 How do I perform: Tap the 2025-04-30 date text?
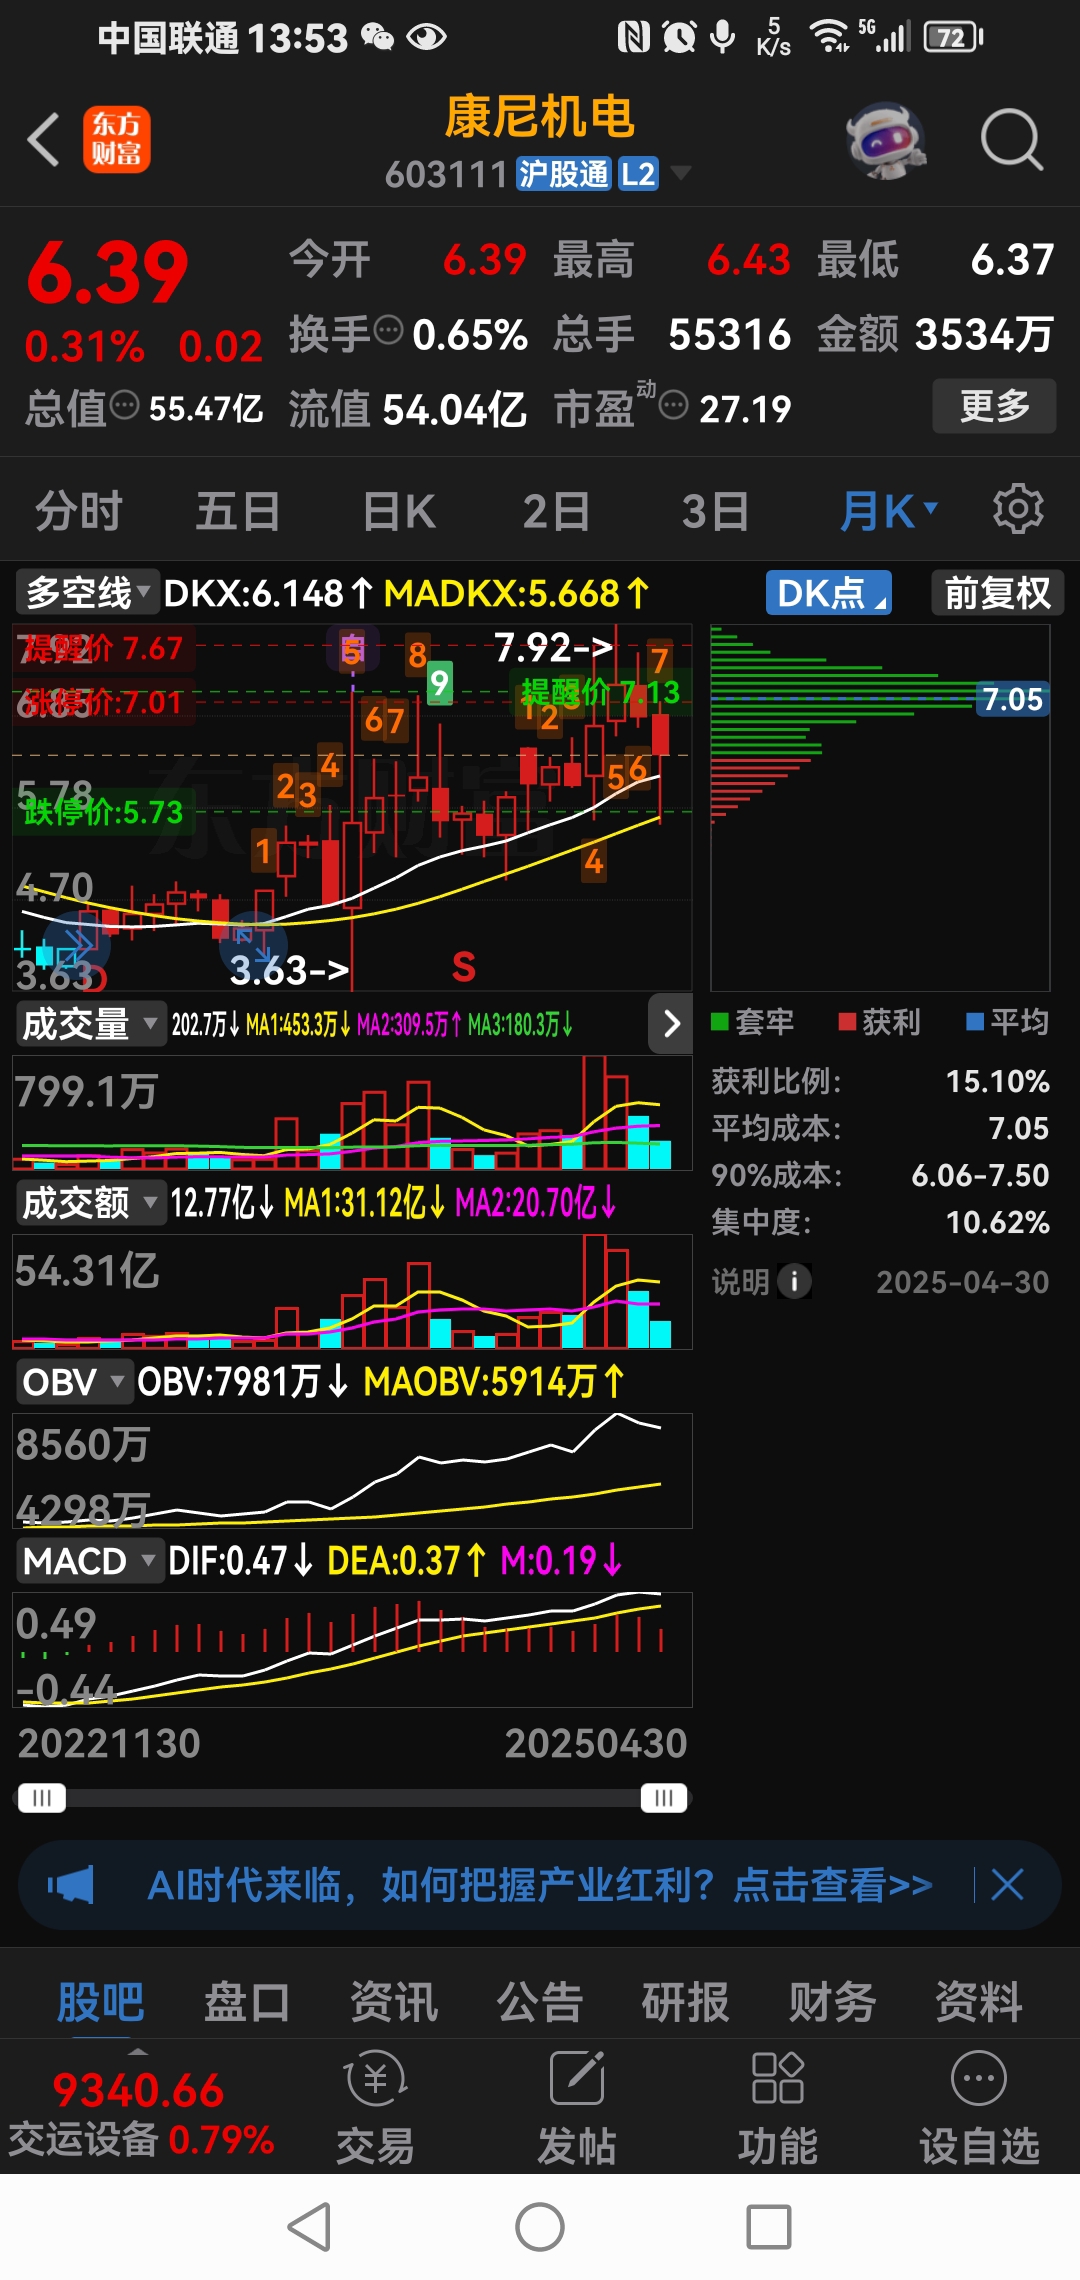(963, 1282)
